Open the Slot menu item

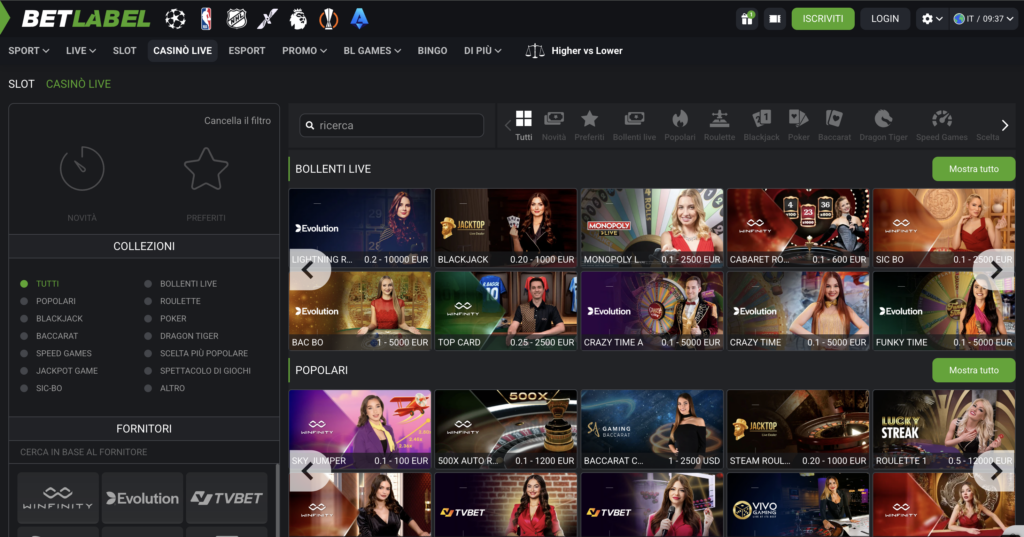pyautogui.click(x=125, y=50)
